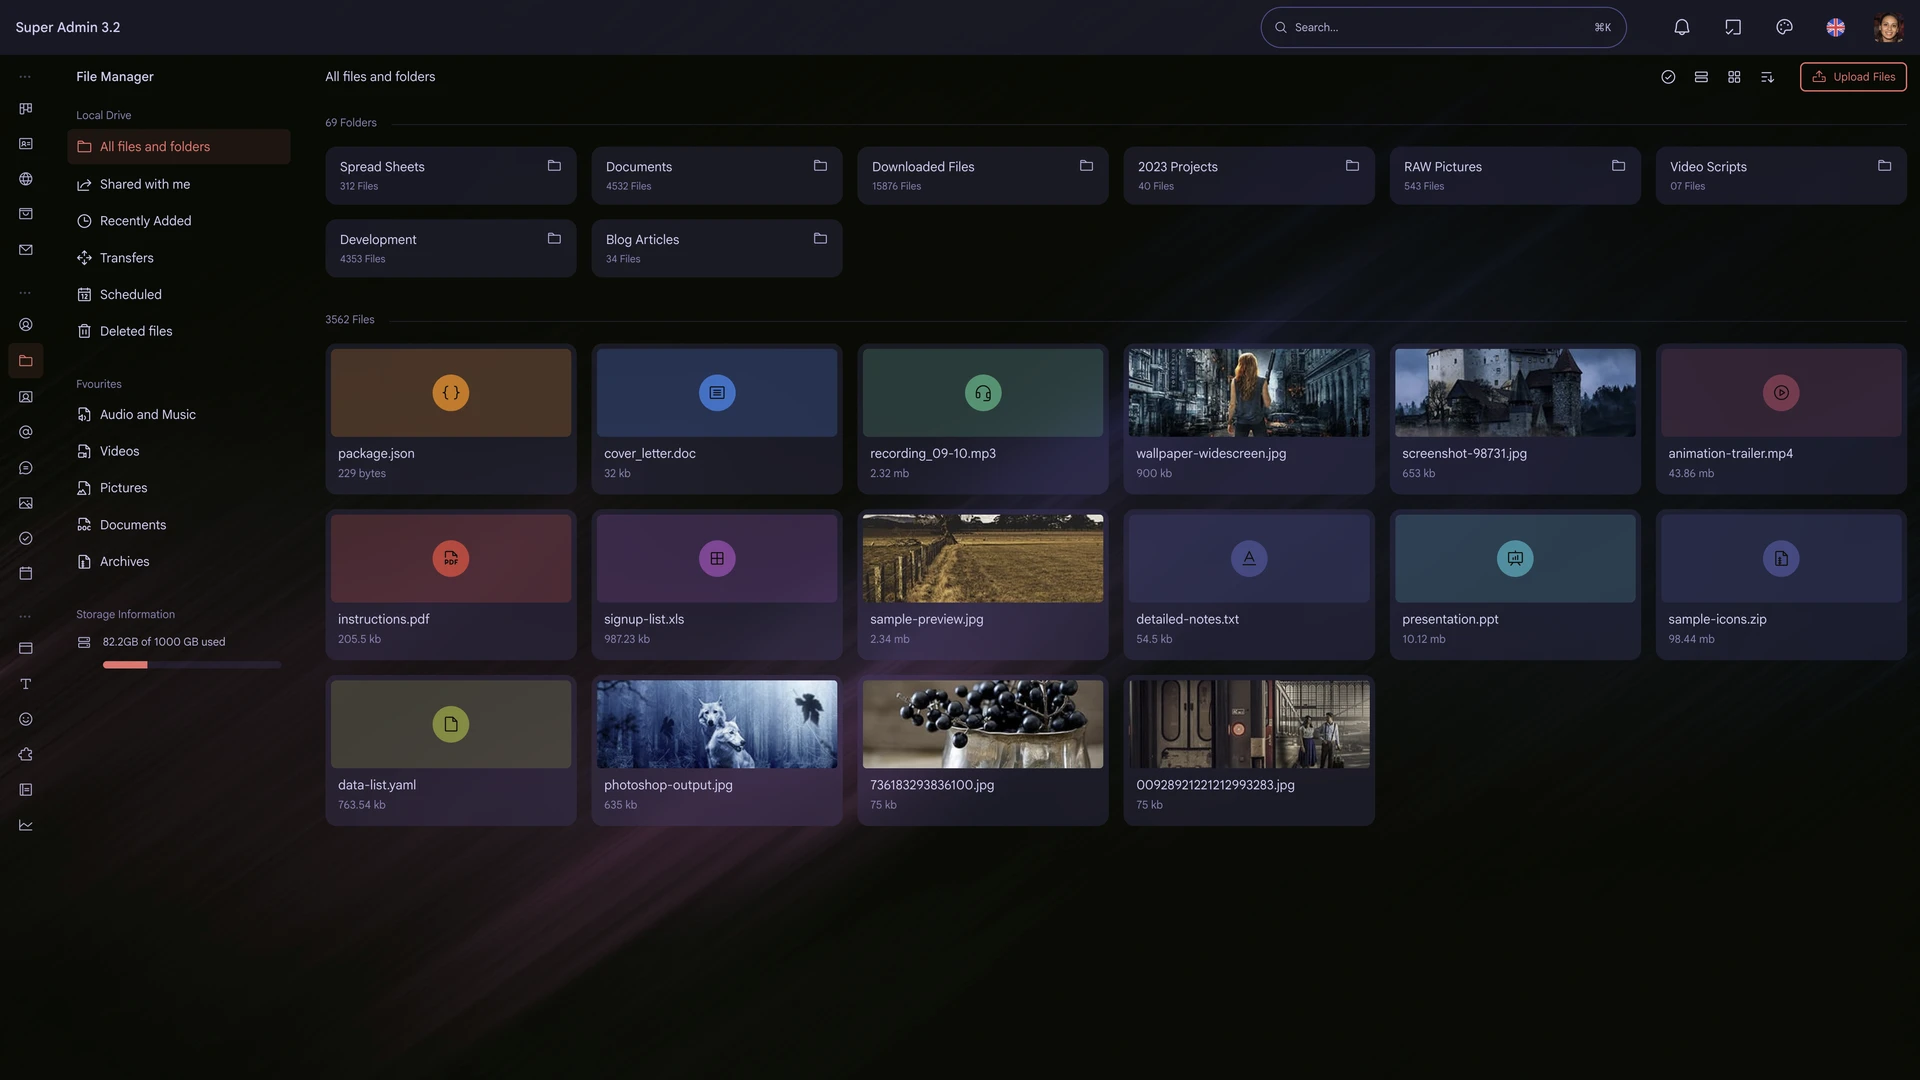
Task: Open Shared with me
Action: pyautogui.click(x=179, y=184)
